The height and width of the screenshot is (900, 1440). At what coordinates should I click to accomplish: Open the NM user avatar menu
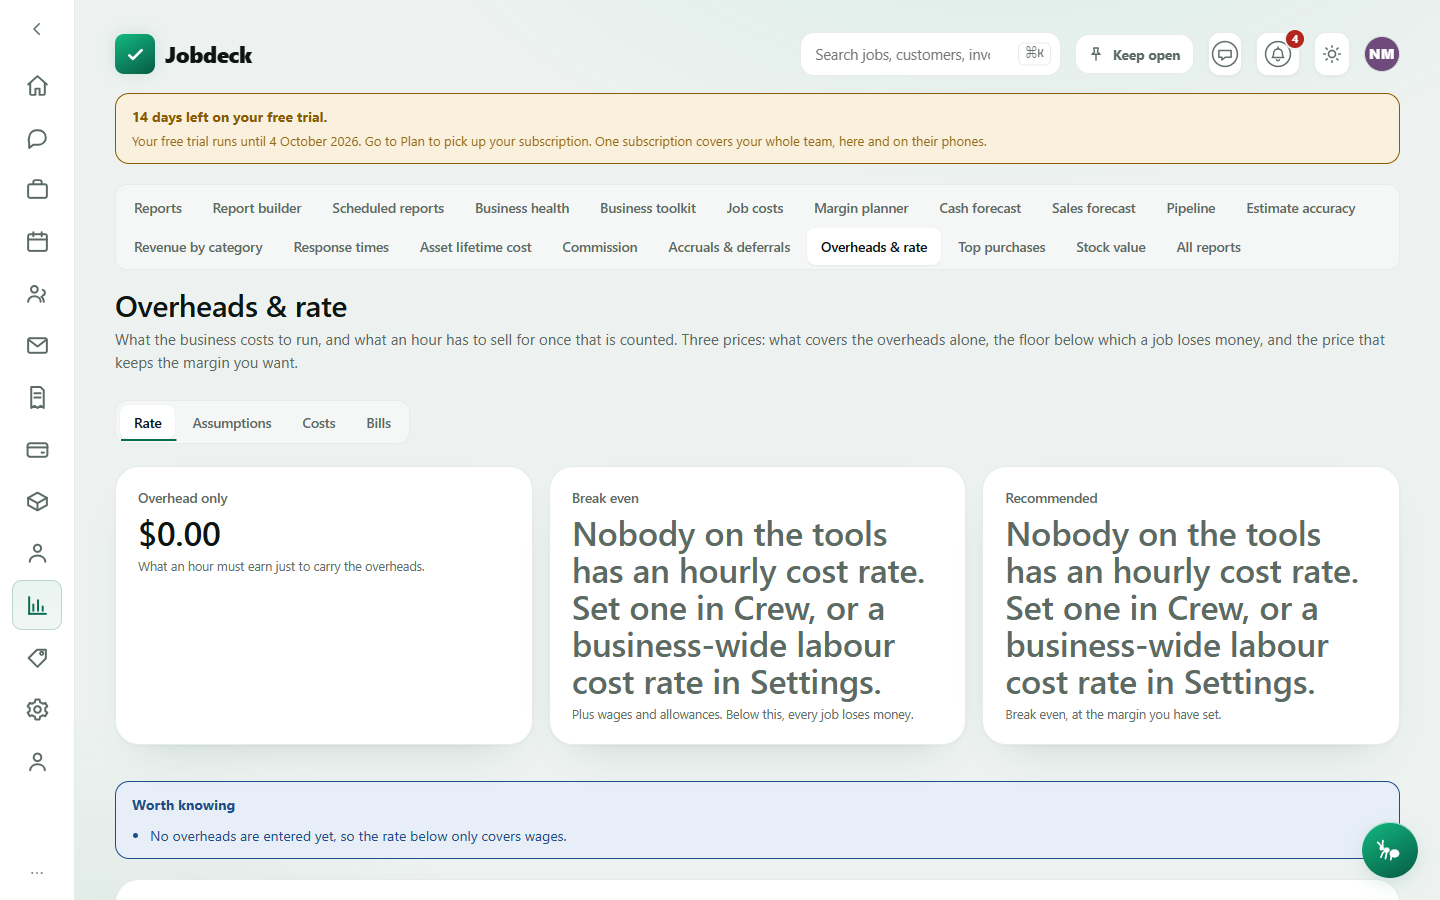[1382, 54]
